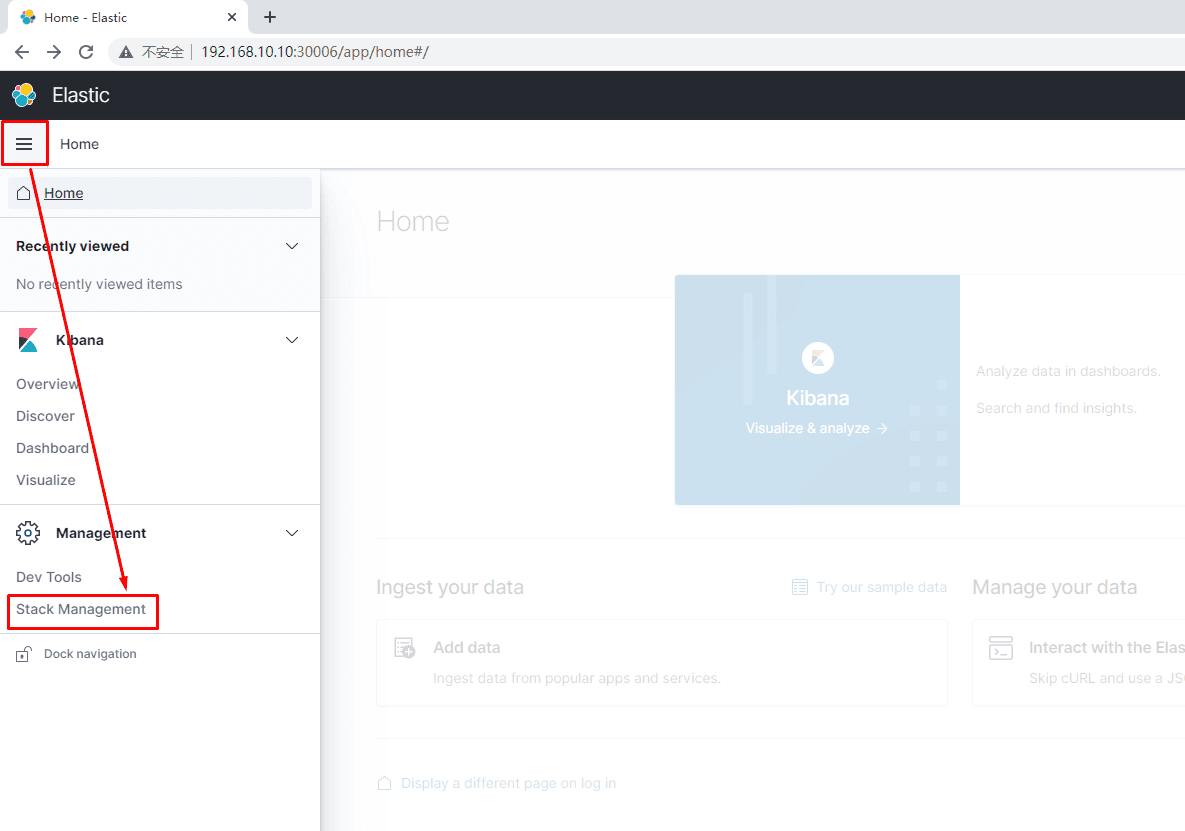Click the Management section heading
This screenshot has height=831, width=1185.
tap(101, 533)
